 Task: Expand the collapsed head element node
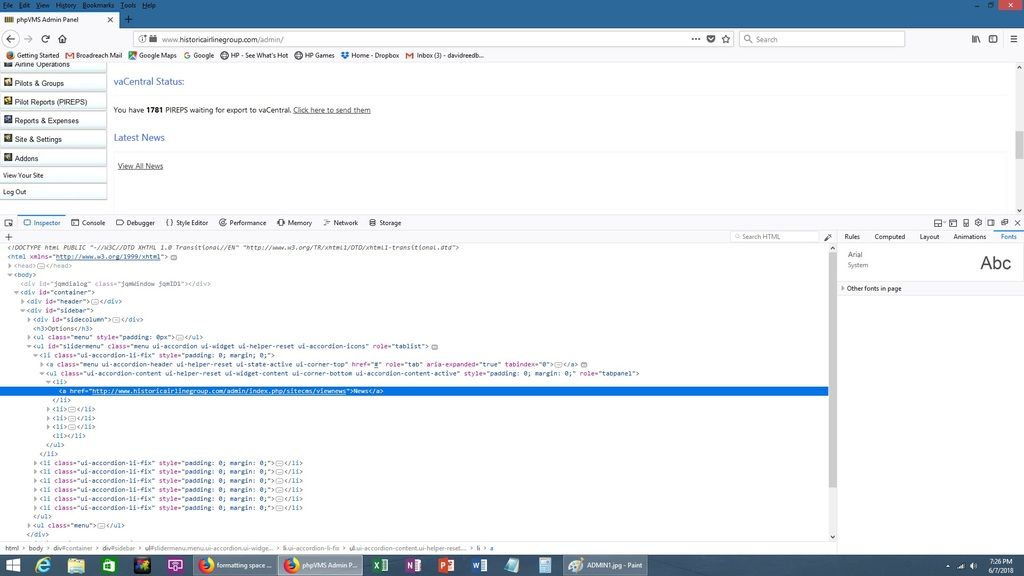(x=10, y=265)
